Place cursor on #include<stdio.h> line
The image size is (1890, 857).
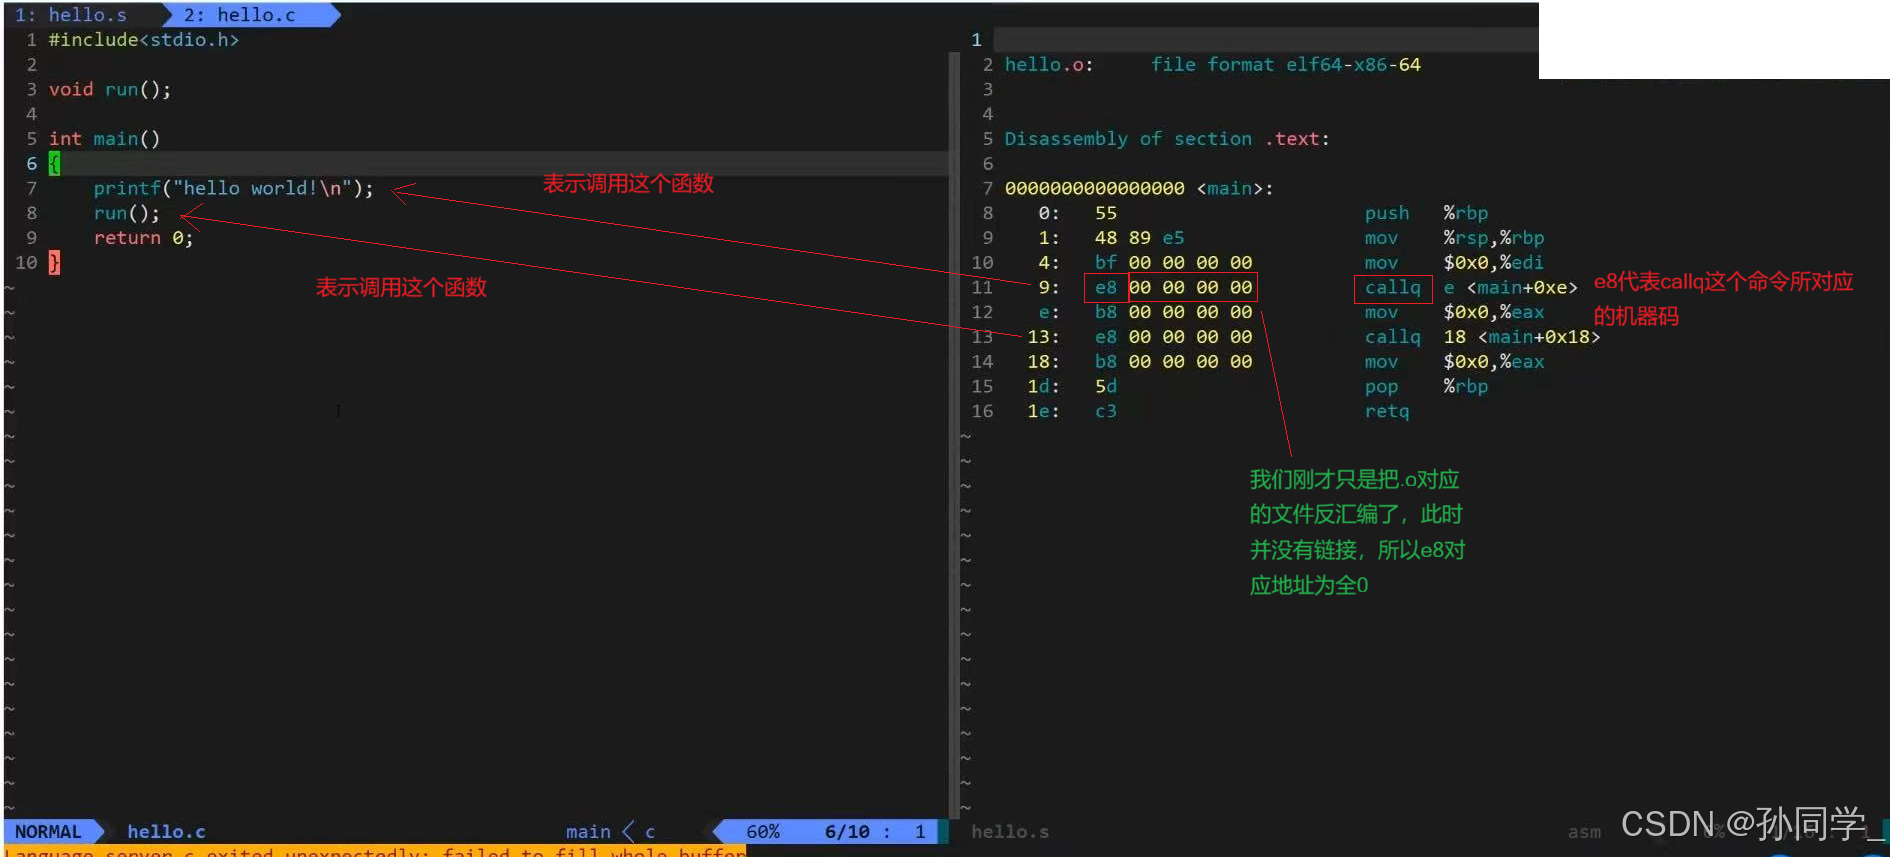[144, 40]
